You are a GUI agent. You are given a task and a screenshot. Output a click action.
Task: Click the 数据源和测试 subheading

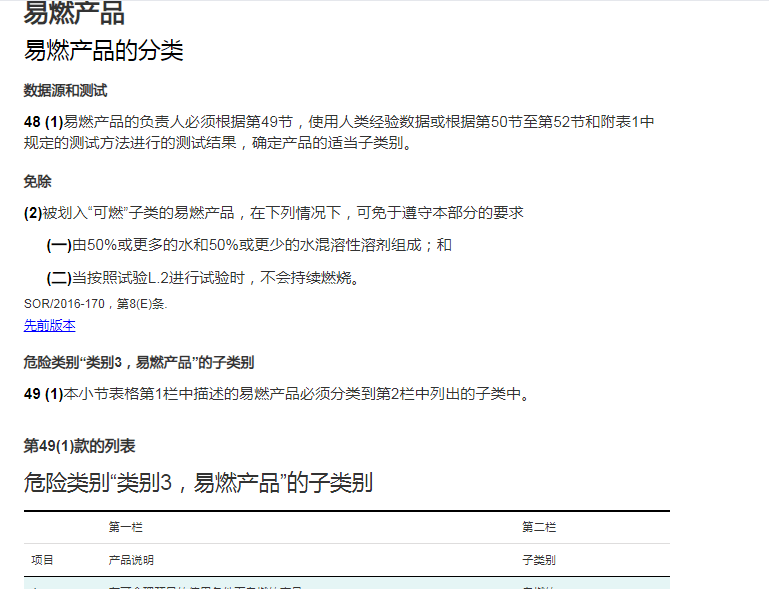tap(65, 91)
